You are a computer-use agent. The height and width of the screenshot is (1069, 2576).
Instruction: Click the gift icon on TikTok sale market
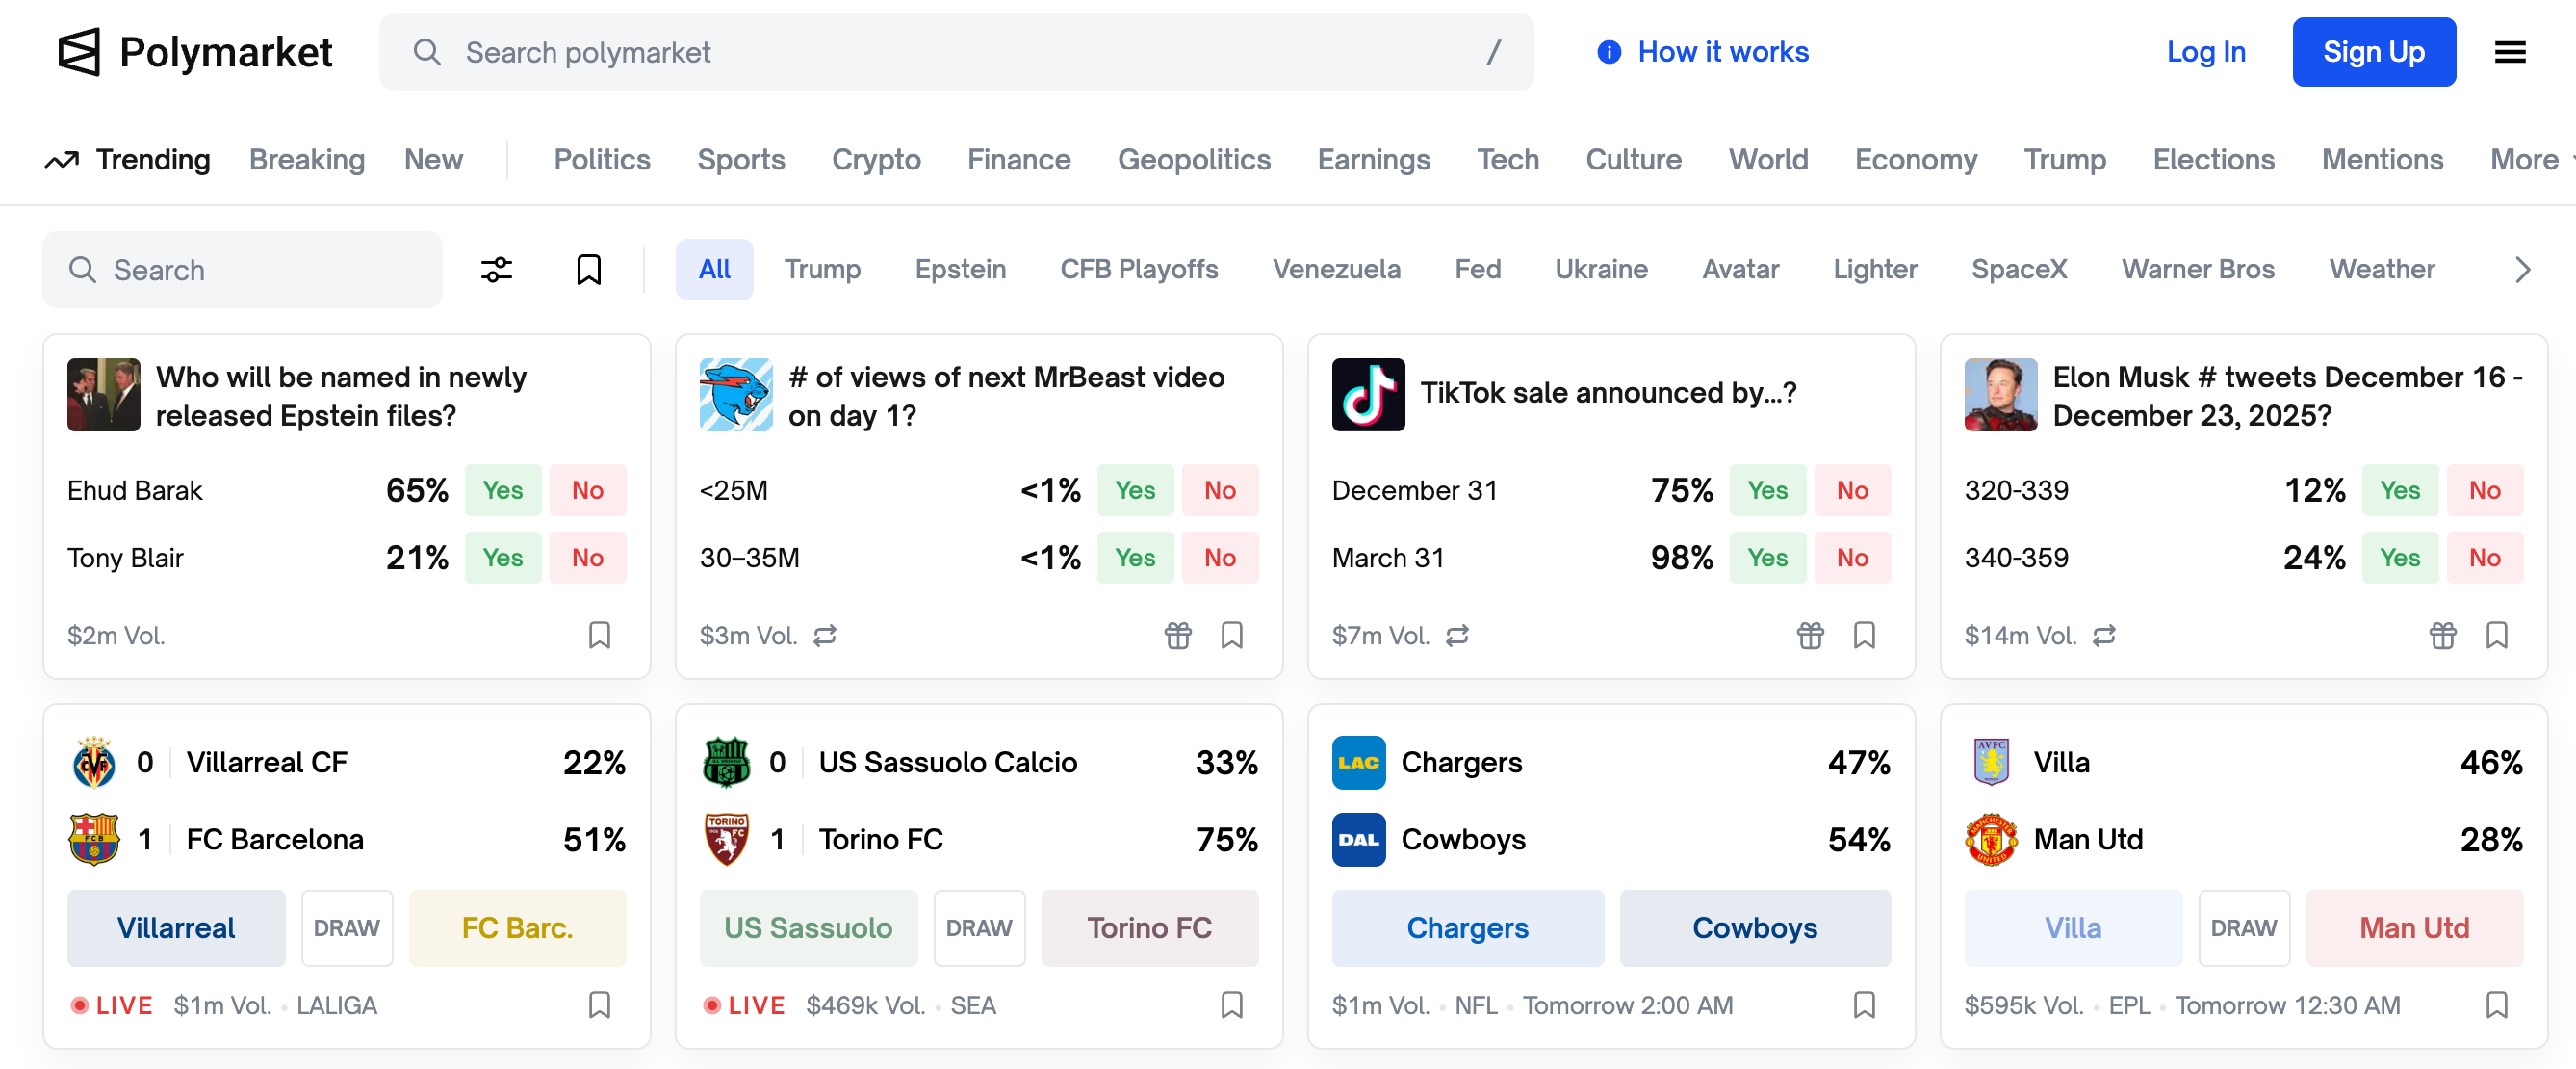tap(1809, 635)
